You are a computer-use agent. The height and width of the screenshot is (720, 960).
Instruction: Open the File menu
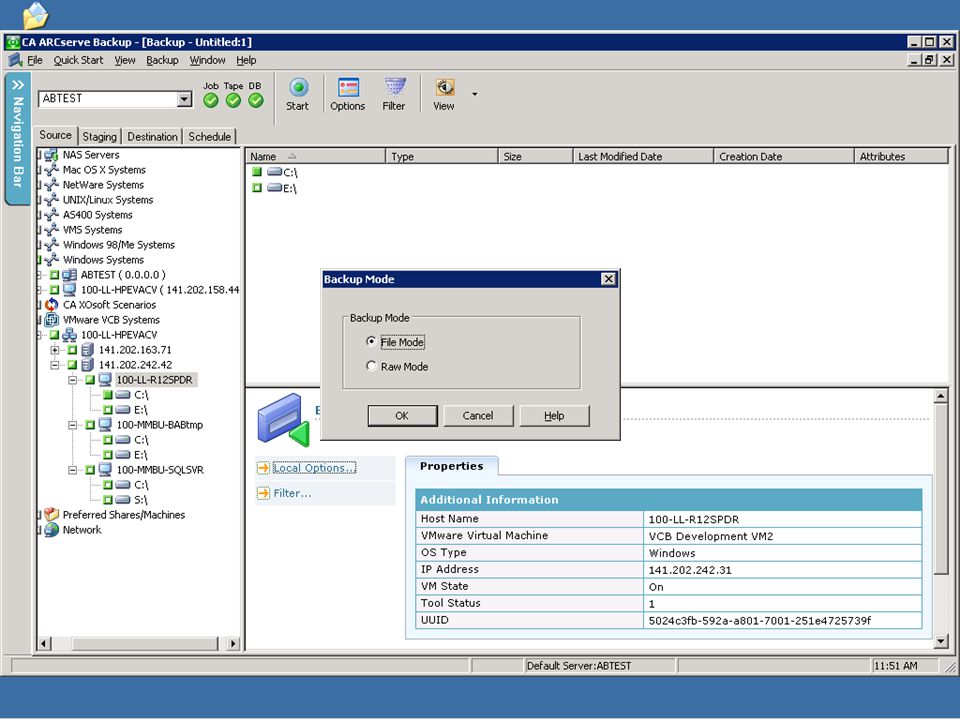click(x=35, y=60)
